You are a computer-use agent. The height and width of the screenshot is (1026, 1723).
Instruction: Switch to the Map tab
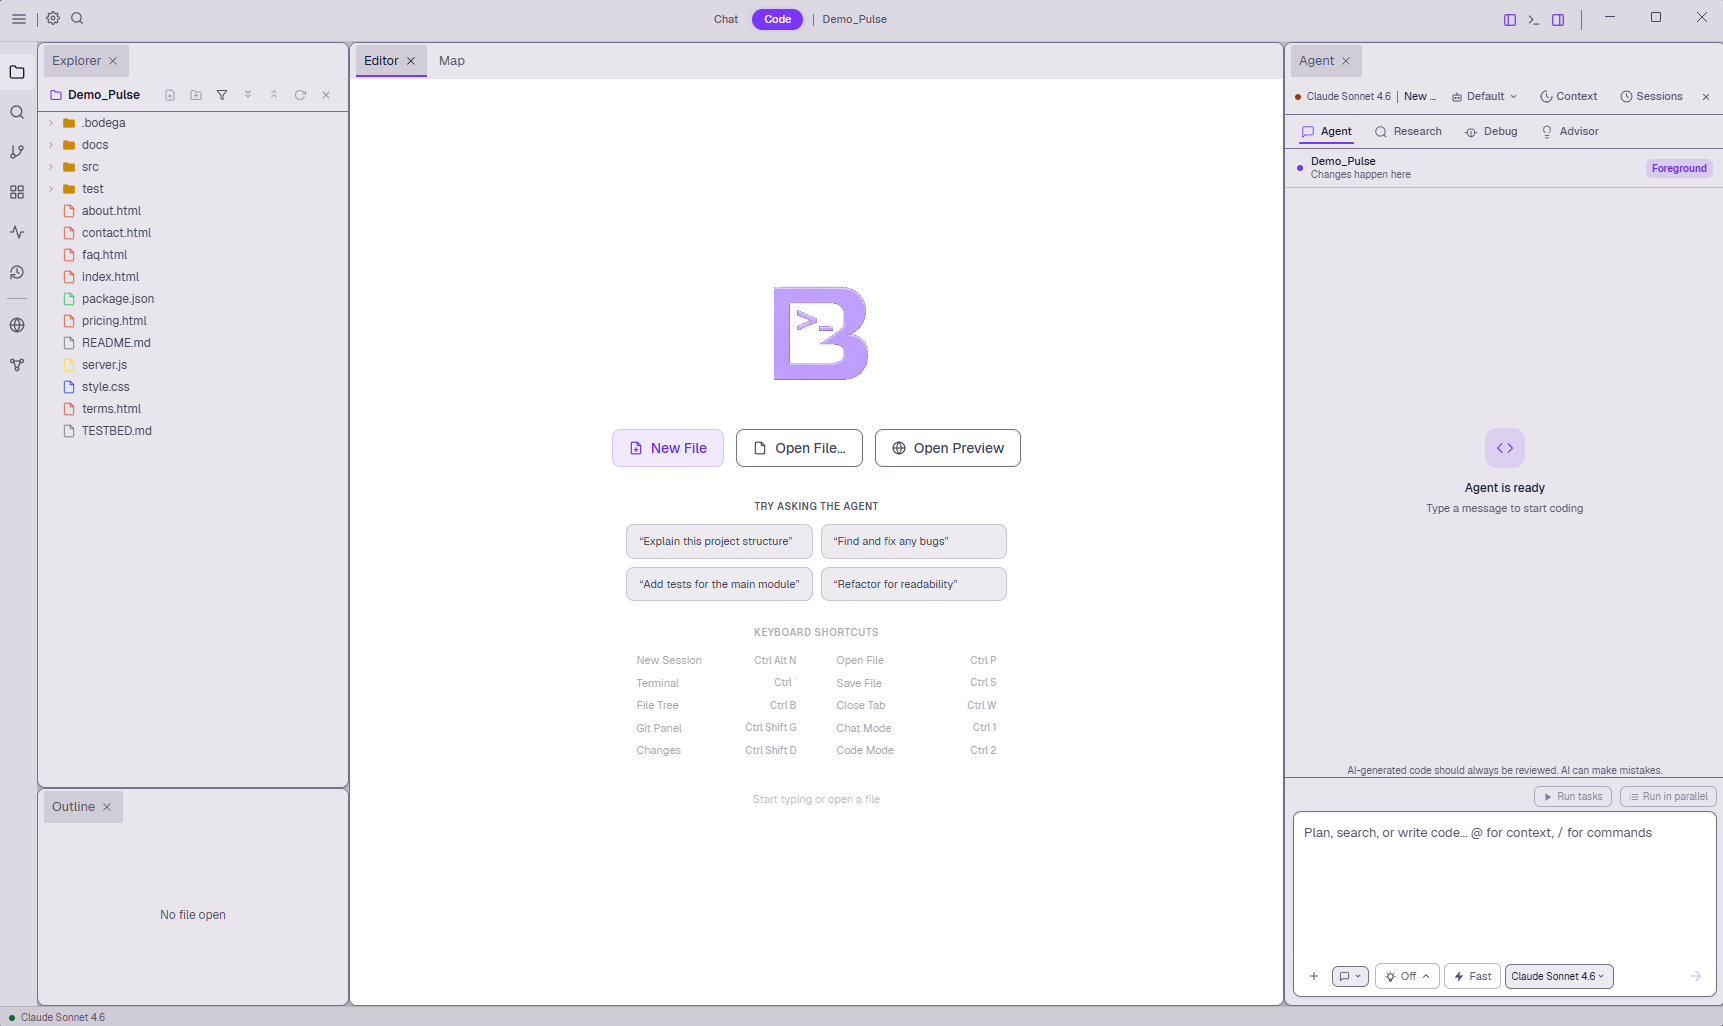pyautogui.click(x=452, y=61)
